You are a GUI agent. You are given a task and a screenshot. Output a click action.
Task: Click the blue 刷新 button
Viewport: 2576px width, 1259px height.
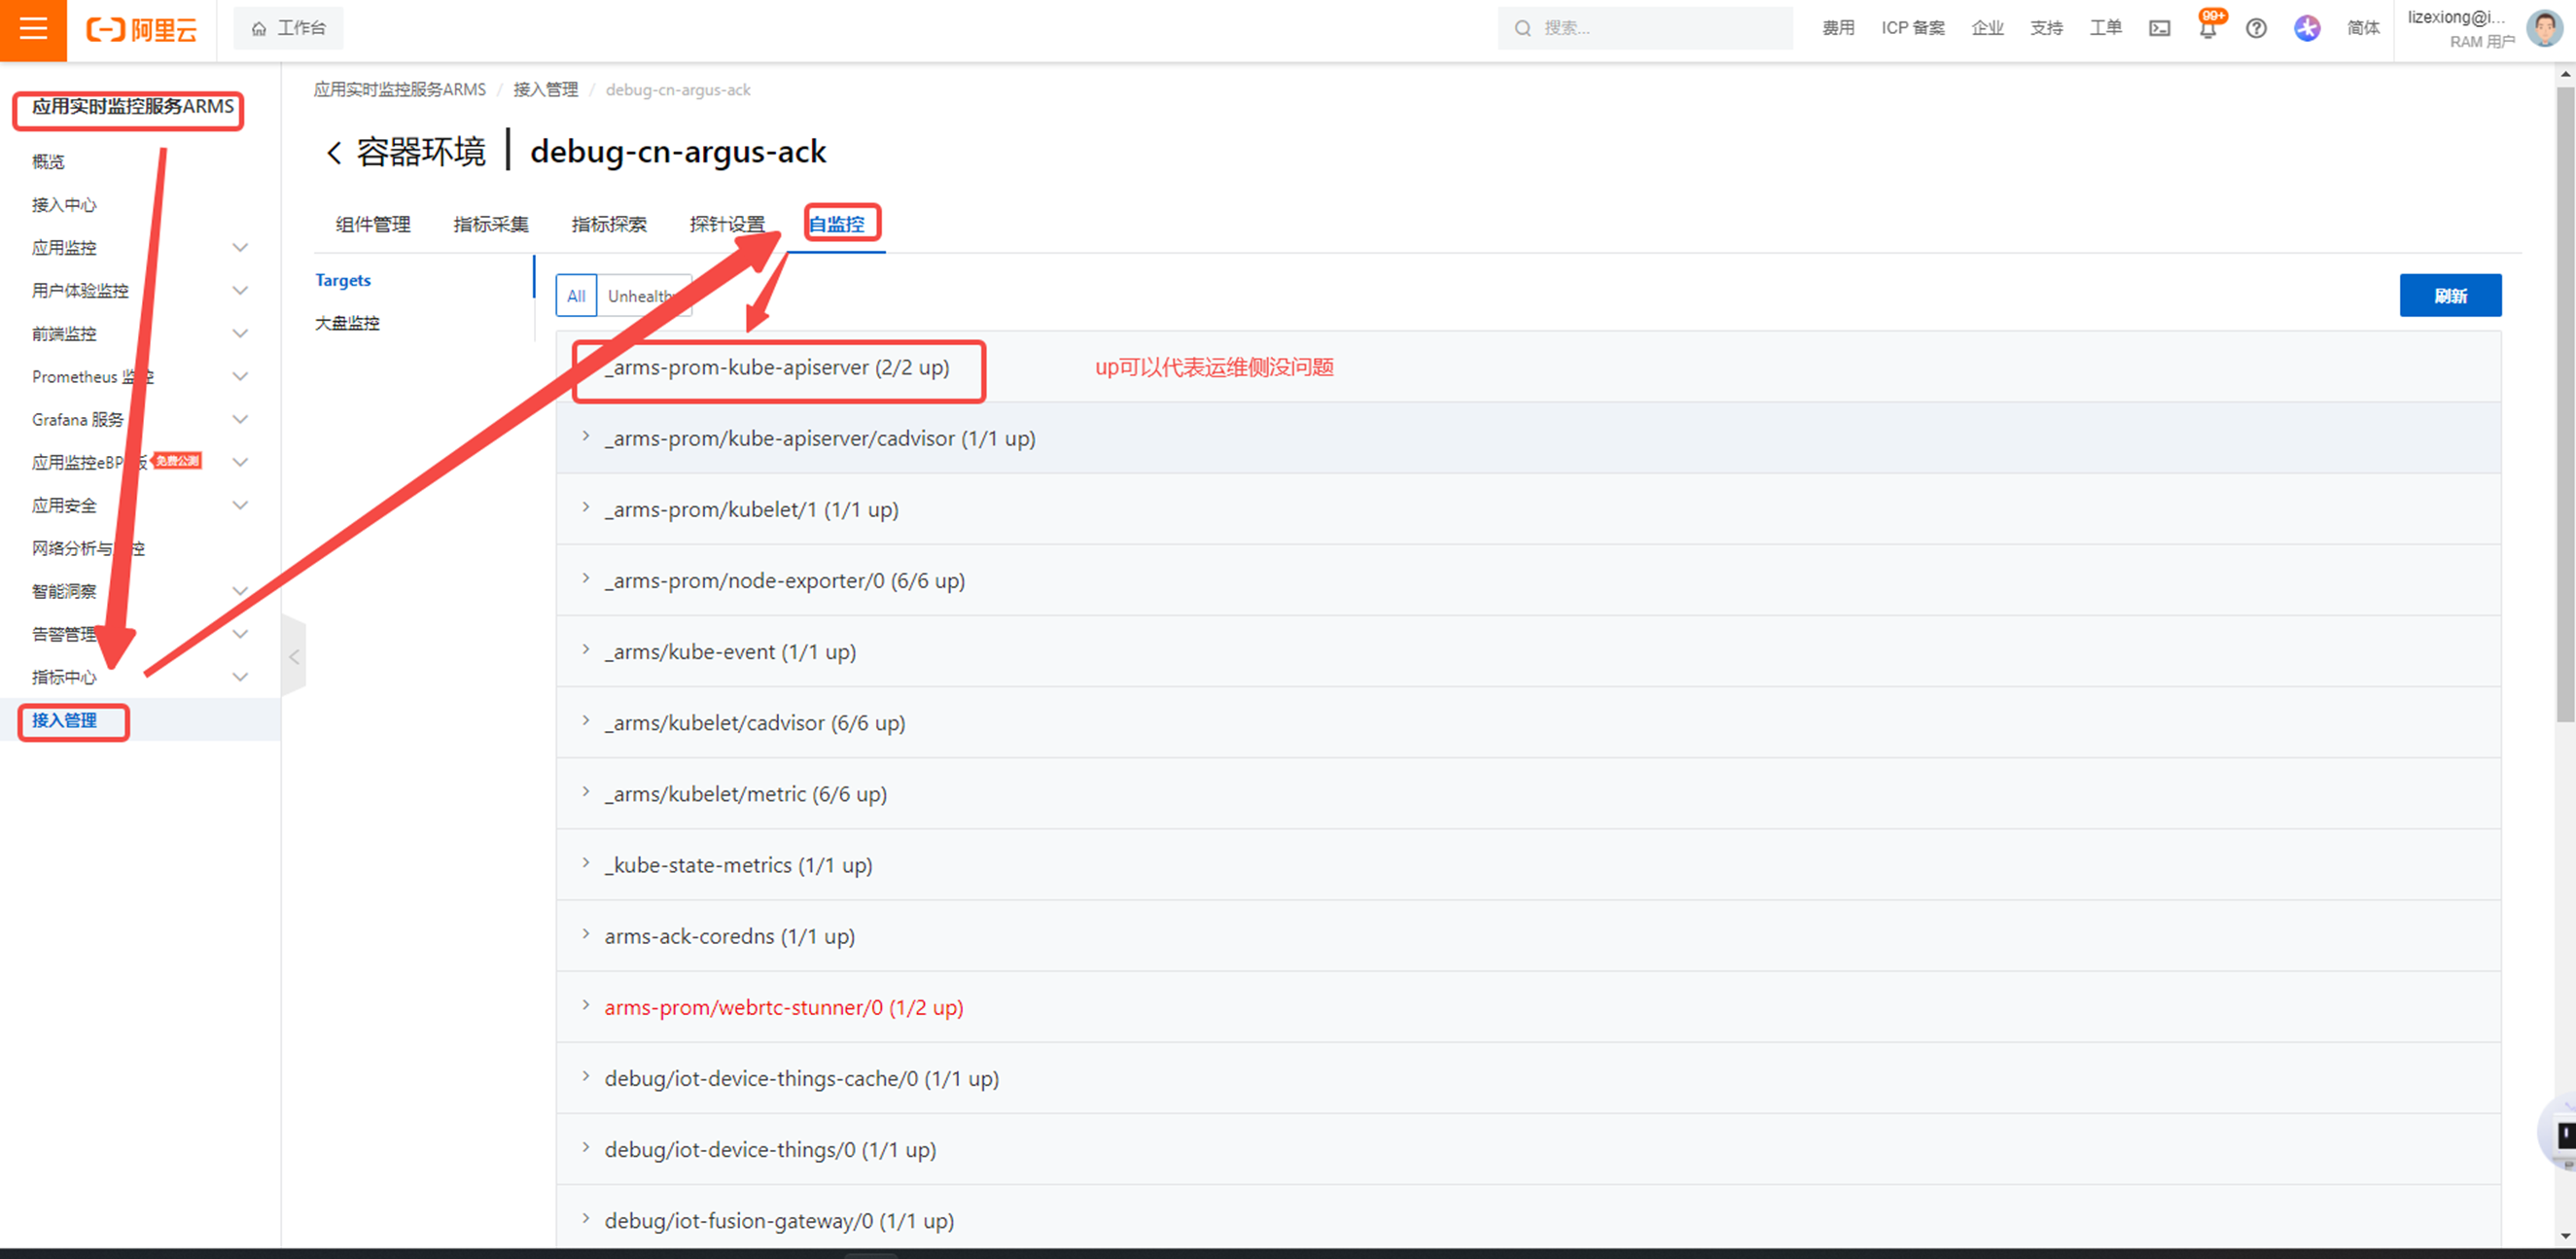[x=2450, y=295]
